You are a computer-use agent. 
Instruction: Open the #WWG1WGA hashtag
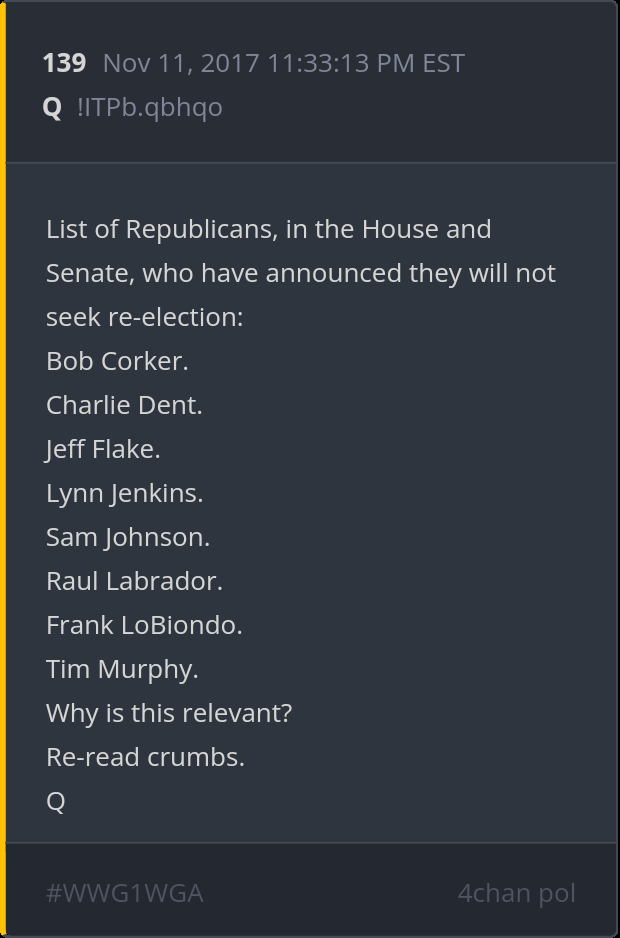pos(125,893)
